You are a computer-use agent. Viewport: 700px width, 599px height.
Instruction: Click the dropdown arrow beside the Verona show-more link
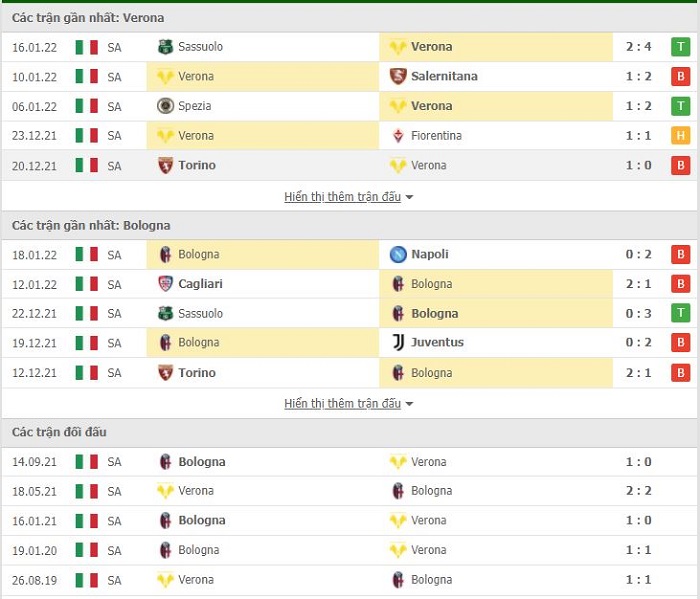409,197
